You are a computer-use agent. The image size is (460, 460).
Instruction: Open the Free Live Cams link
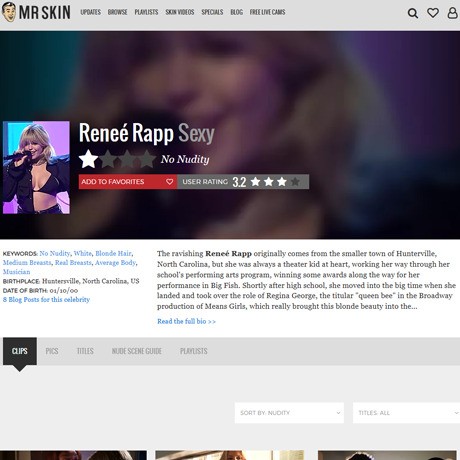coord(267,12)
